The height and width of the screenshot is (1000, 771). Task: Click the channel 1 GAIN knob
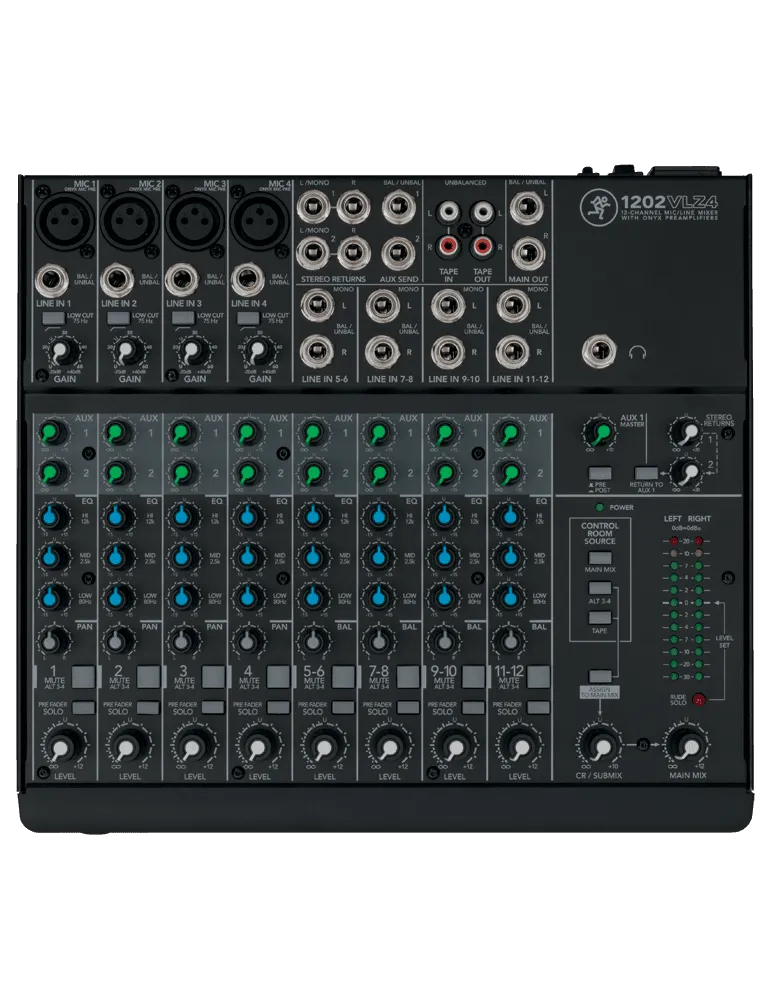tap(61, 351)
